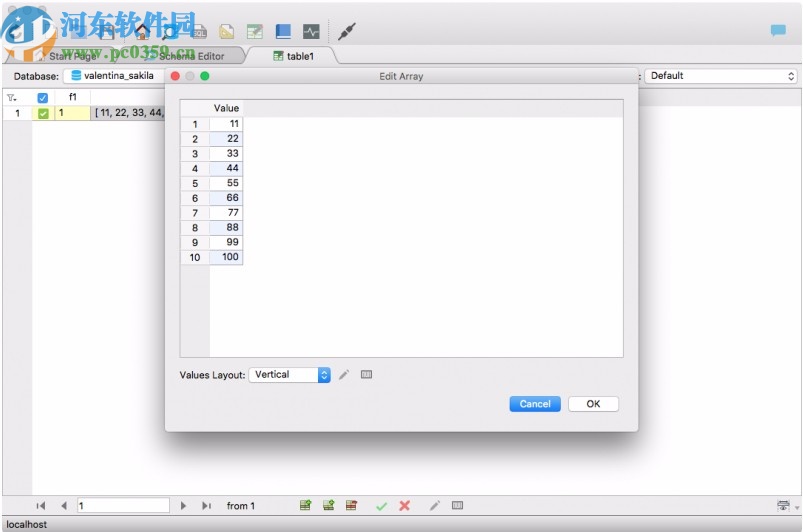Open the green table editor toolbar icon
The width and height of the screenshot is (803, 532).
255,32
